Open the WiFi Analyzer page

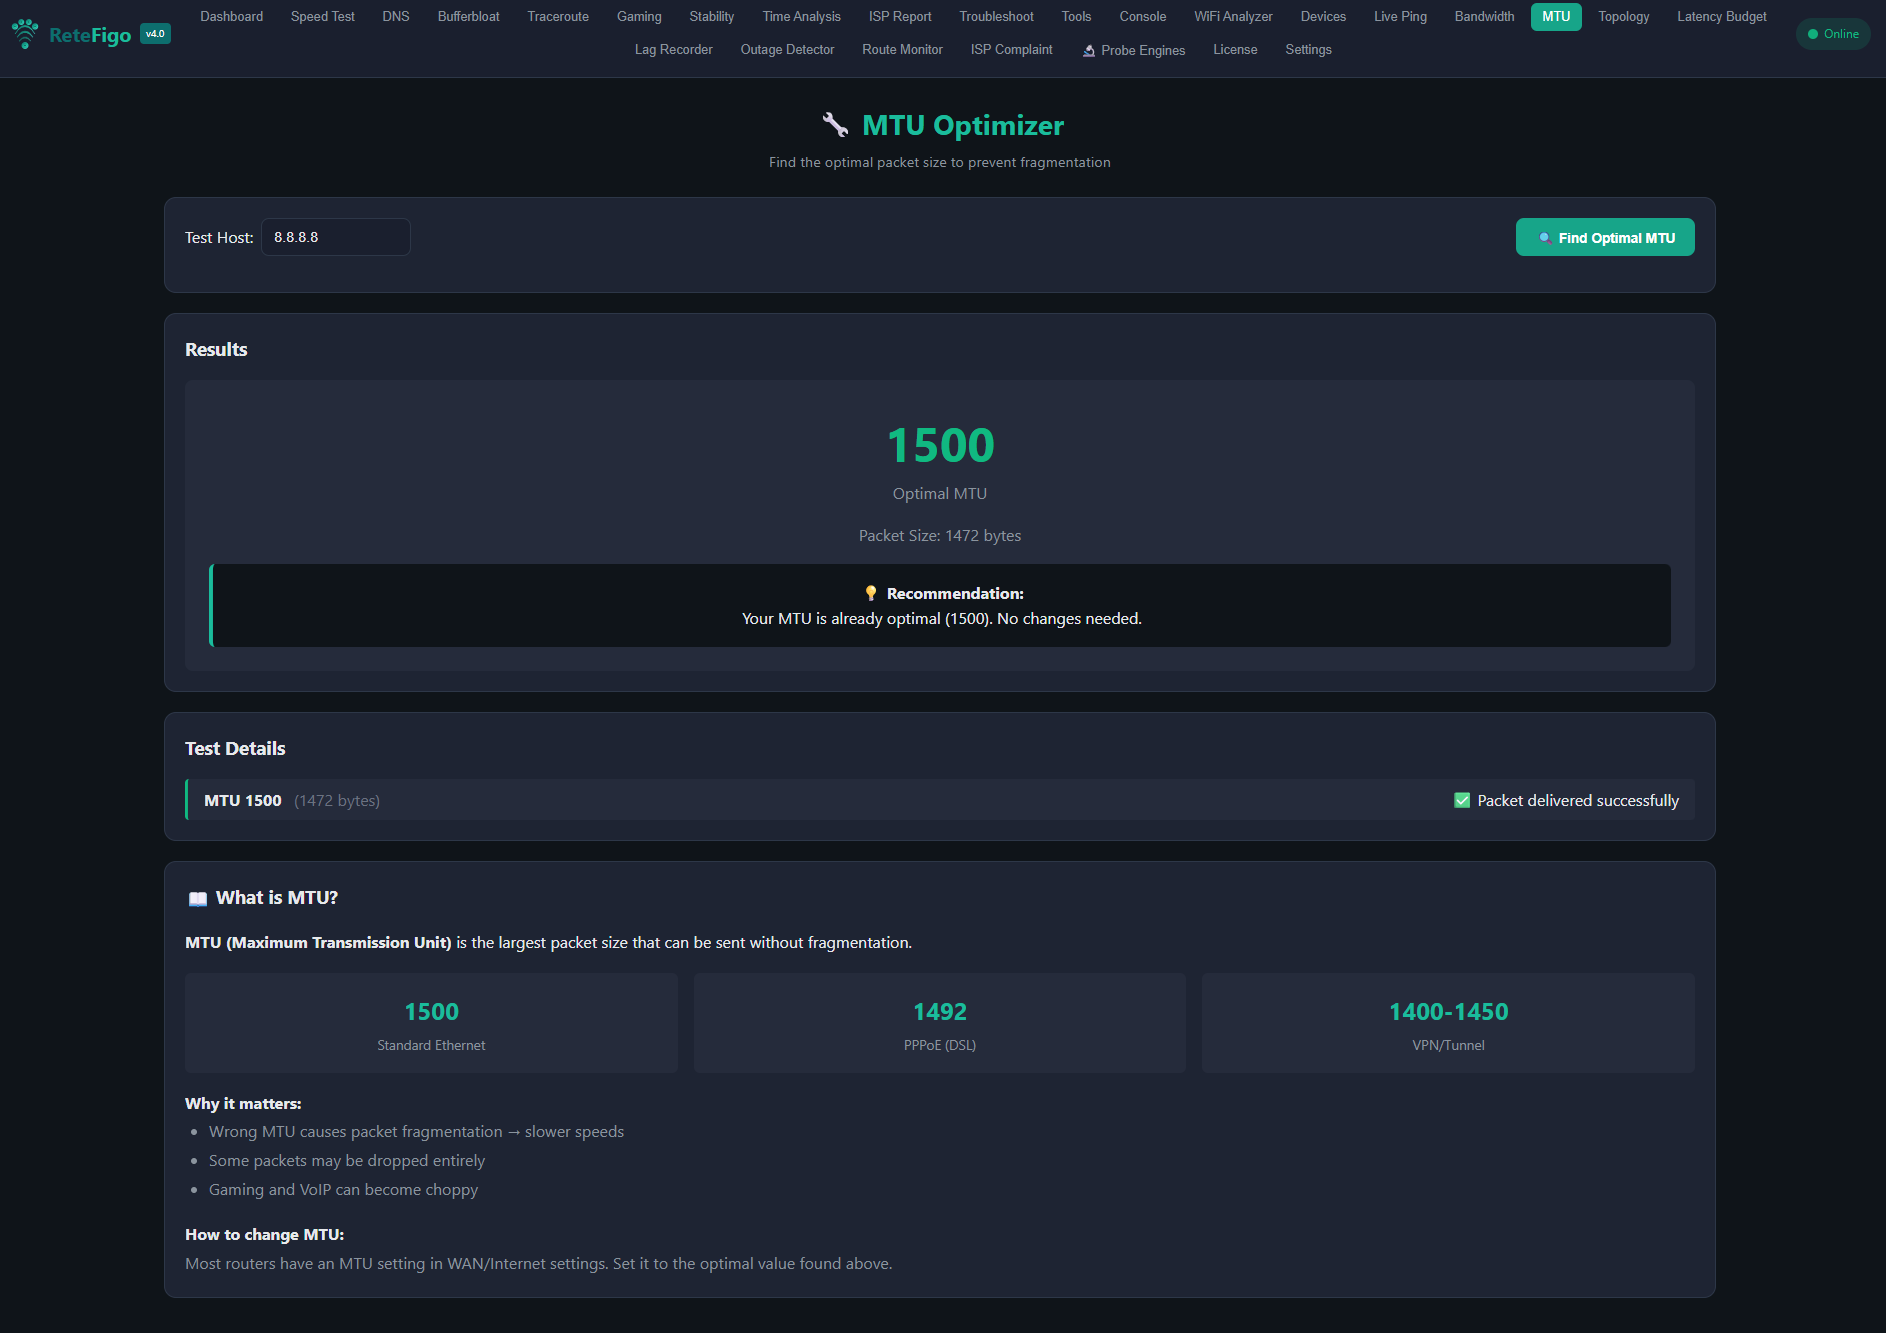pyautogui.click(x=1232, y=17)
